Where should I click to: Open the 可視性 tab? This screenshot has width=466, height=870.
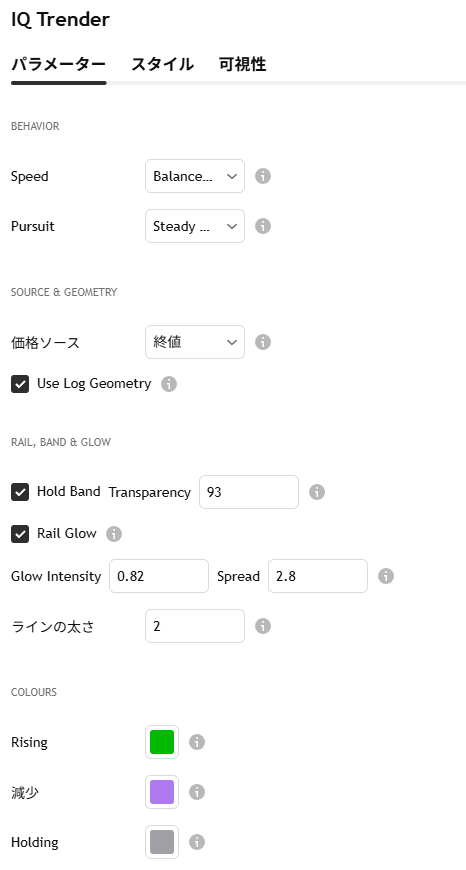pos(242,64)
